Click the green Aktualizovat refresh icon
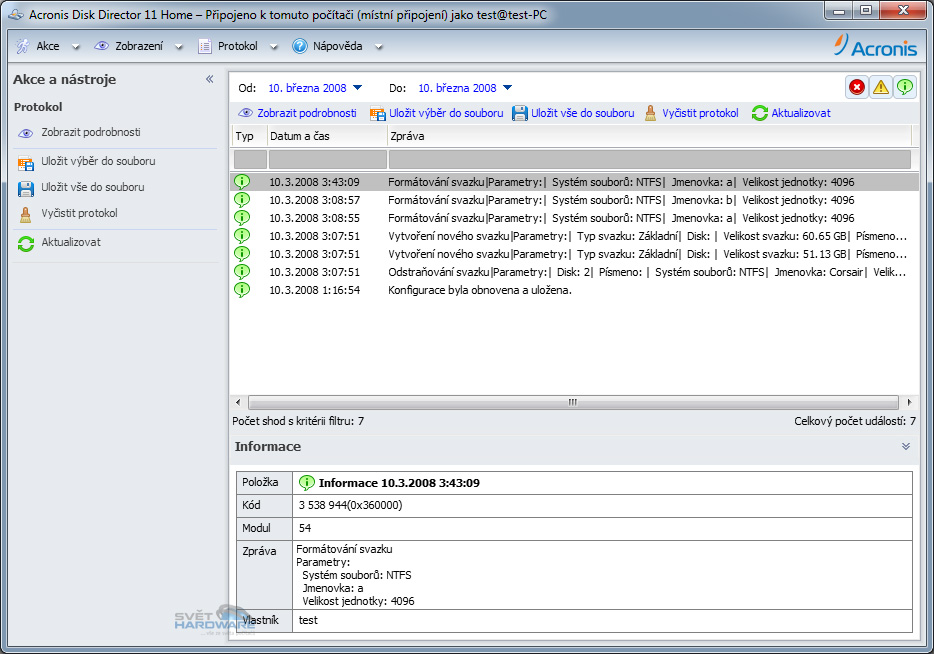 click(24, 243)
